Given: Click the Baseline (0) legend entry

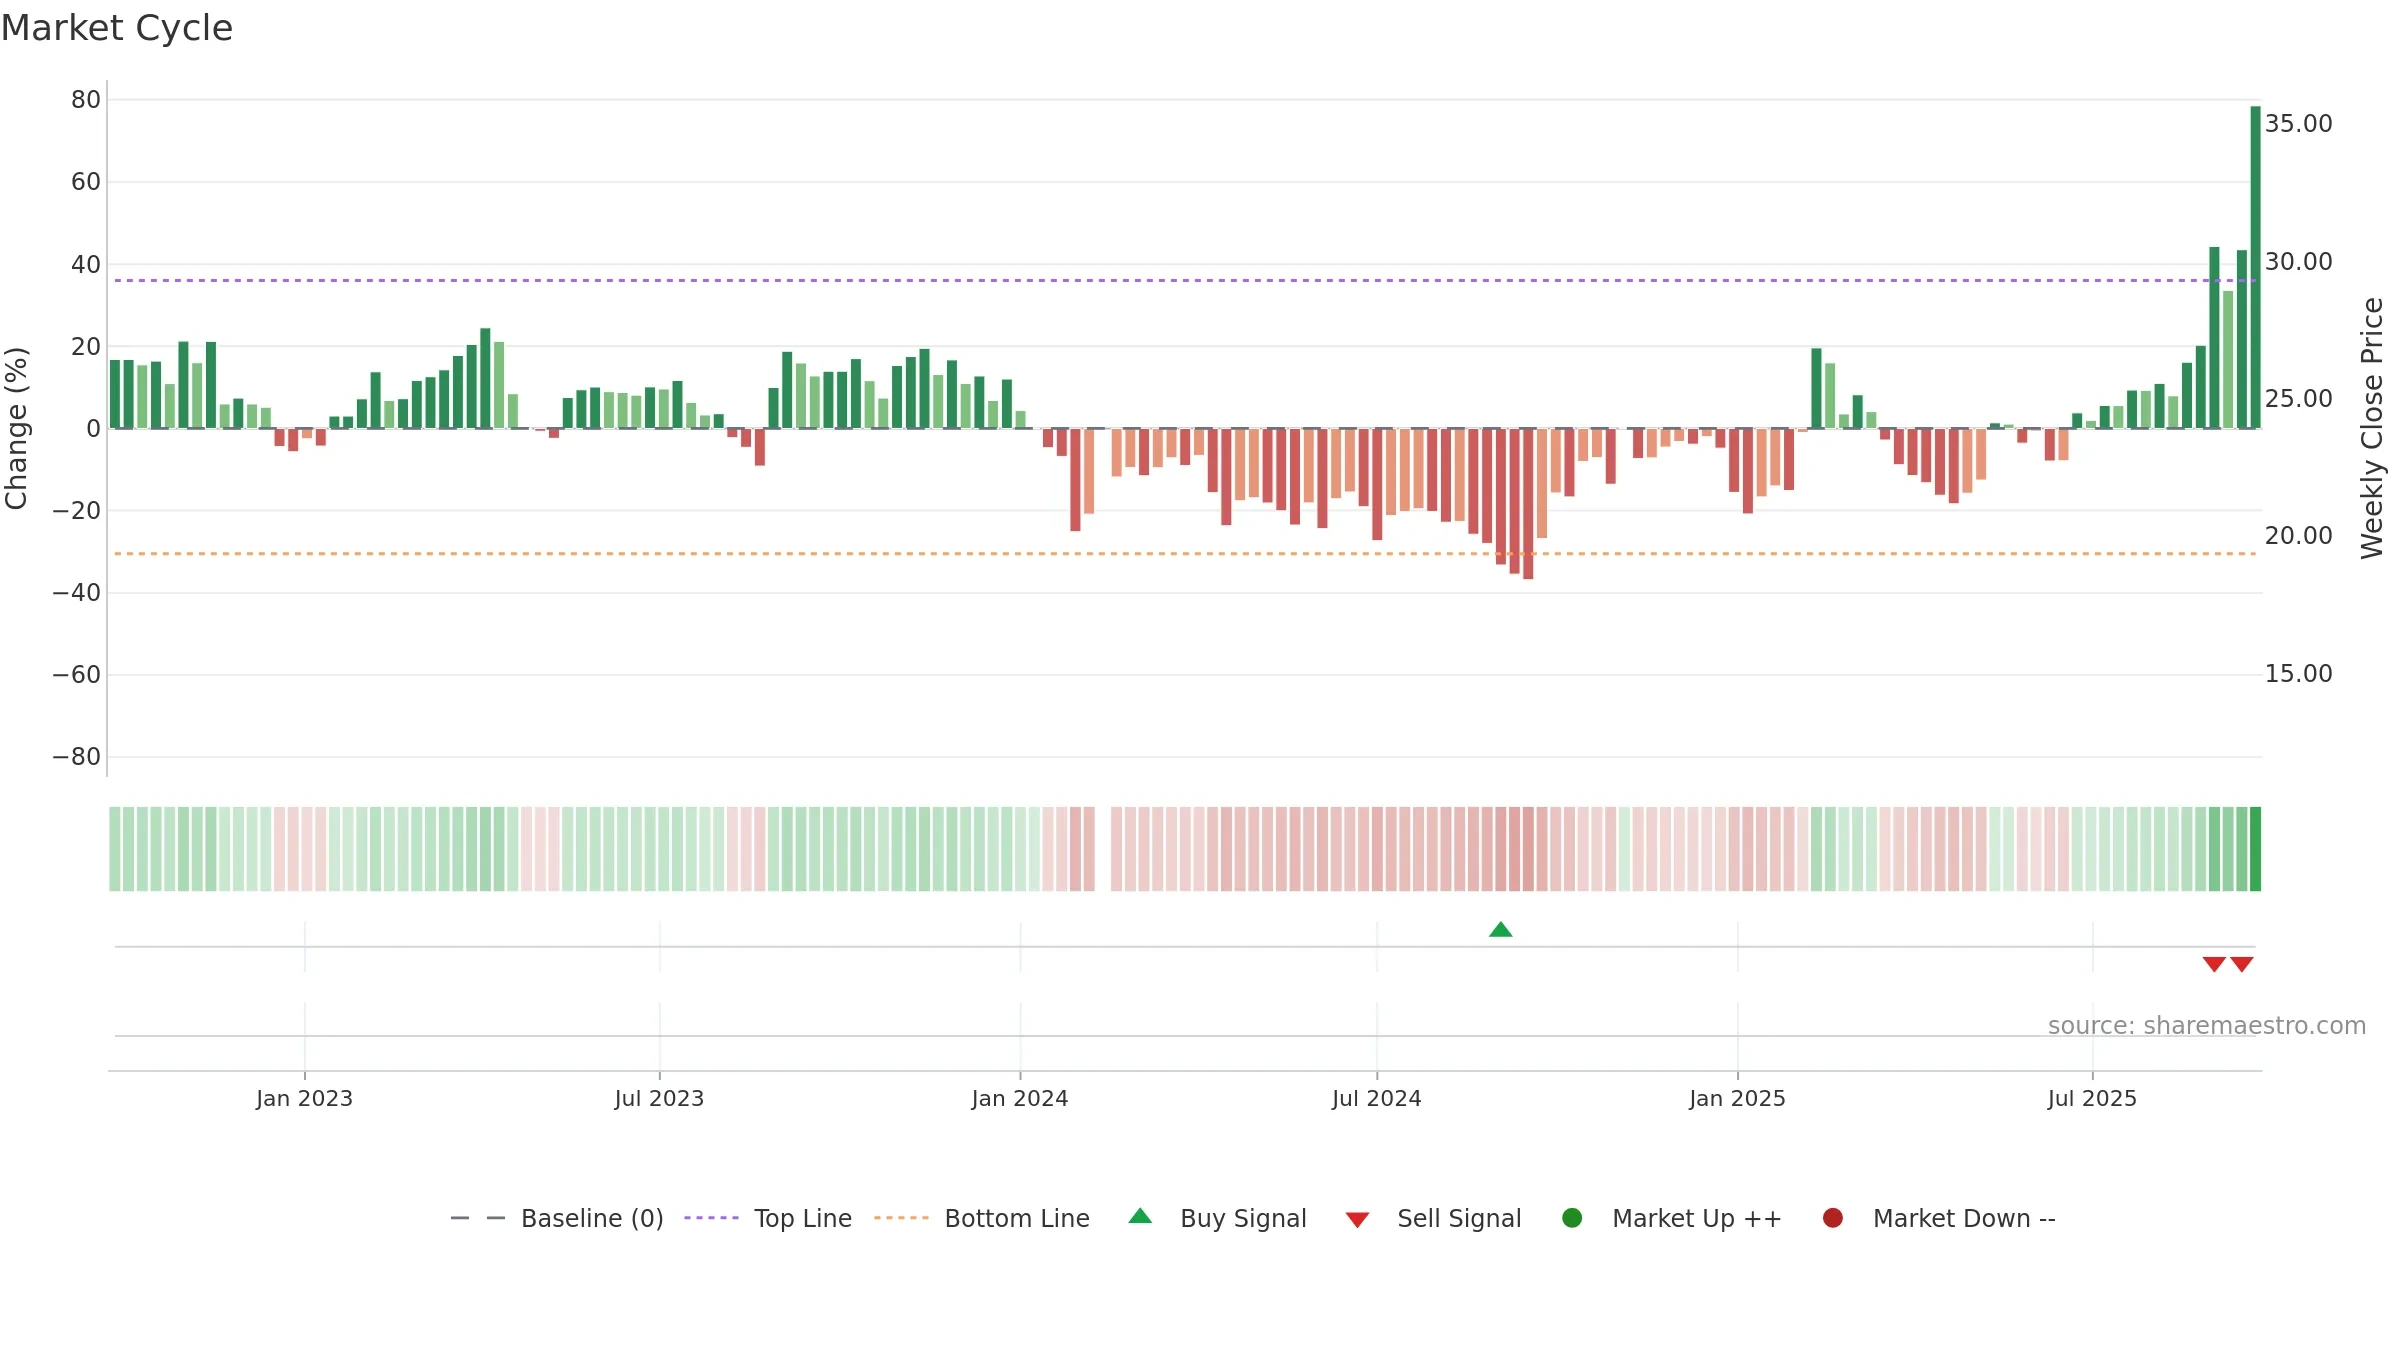Looking at the screenshot, I should 557,1218.
